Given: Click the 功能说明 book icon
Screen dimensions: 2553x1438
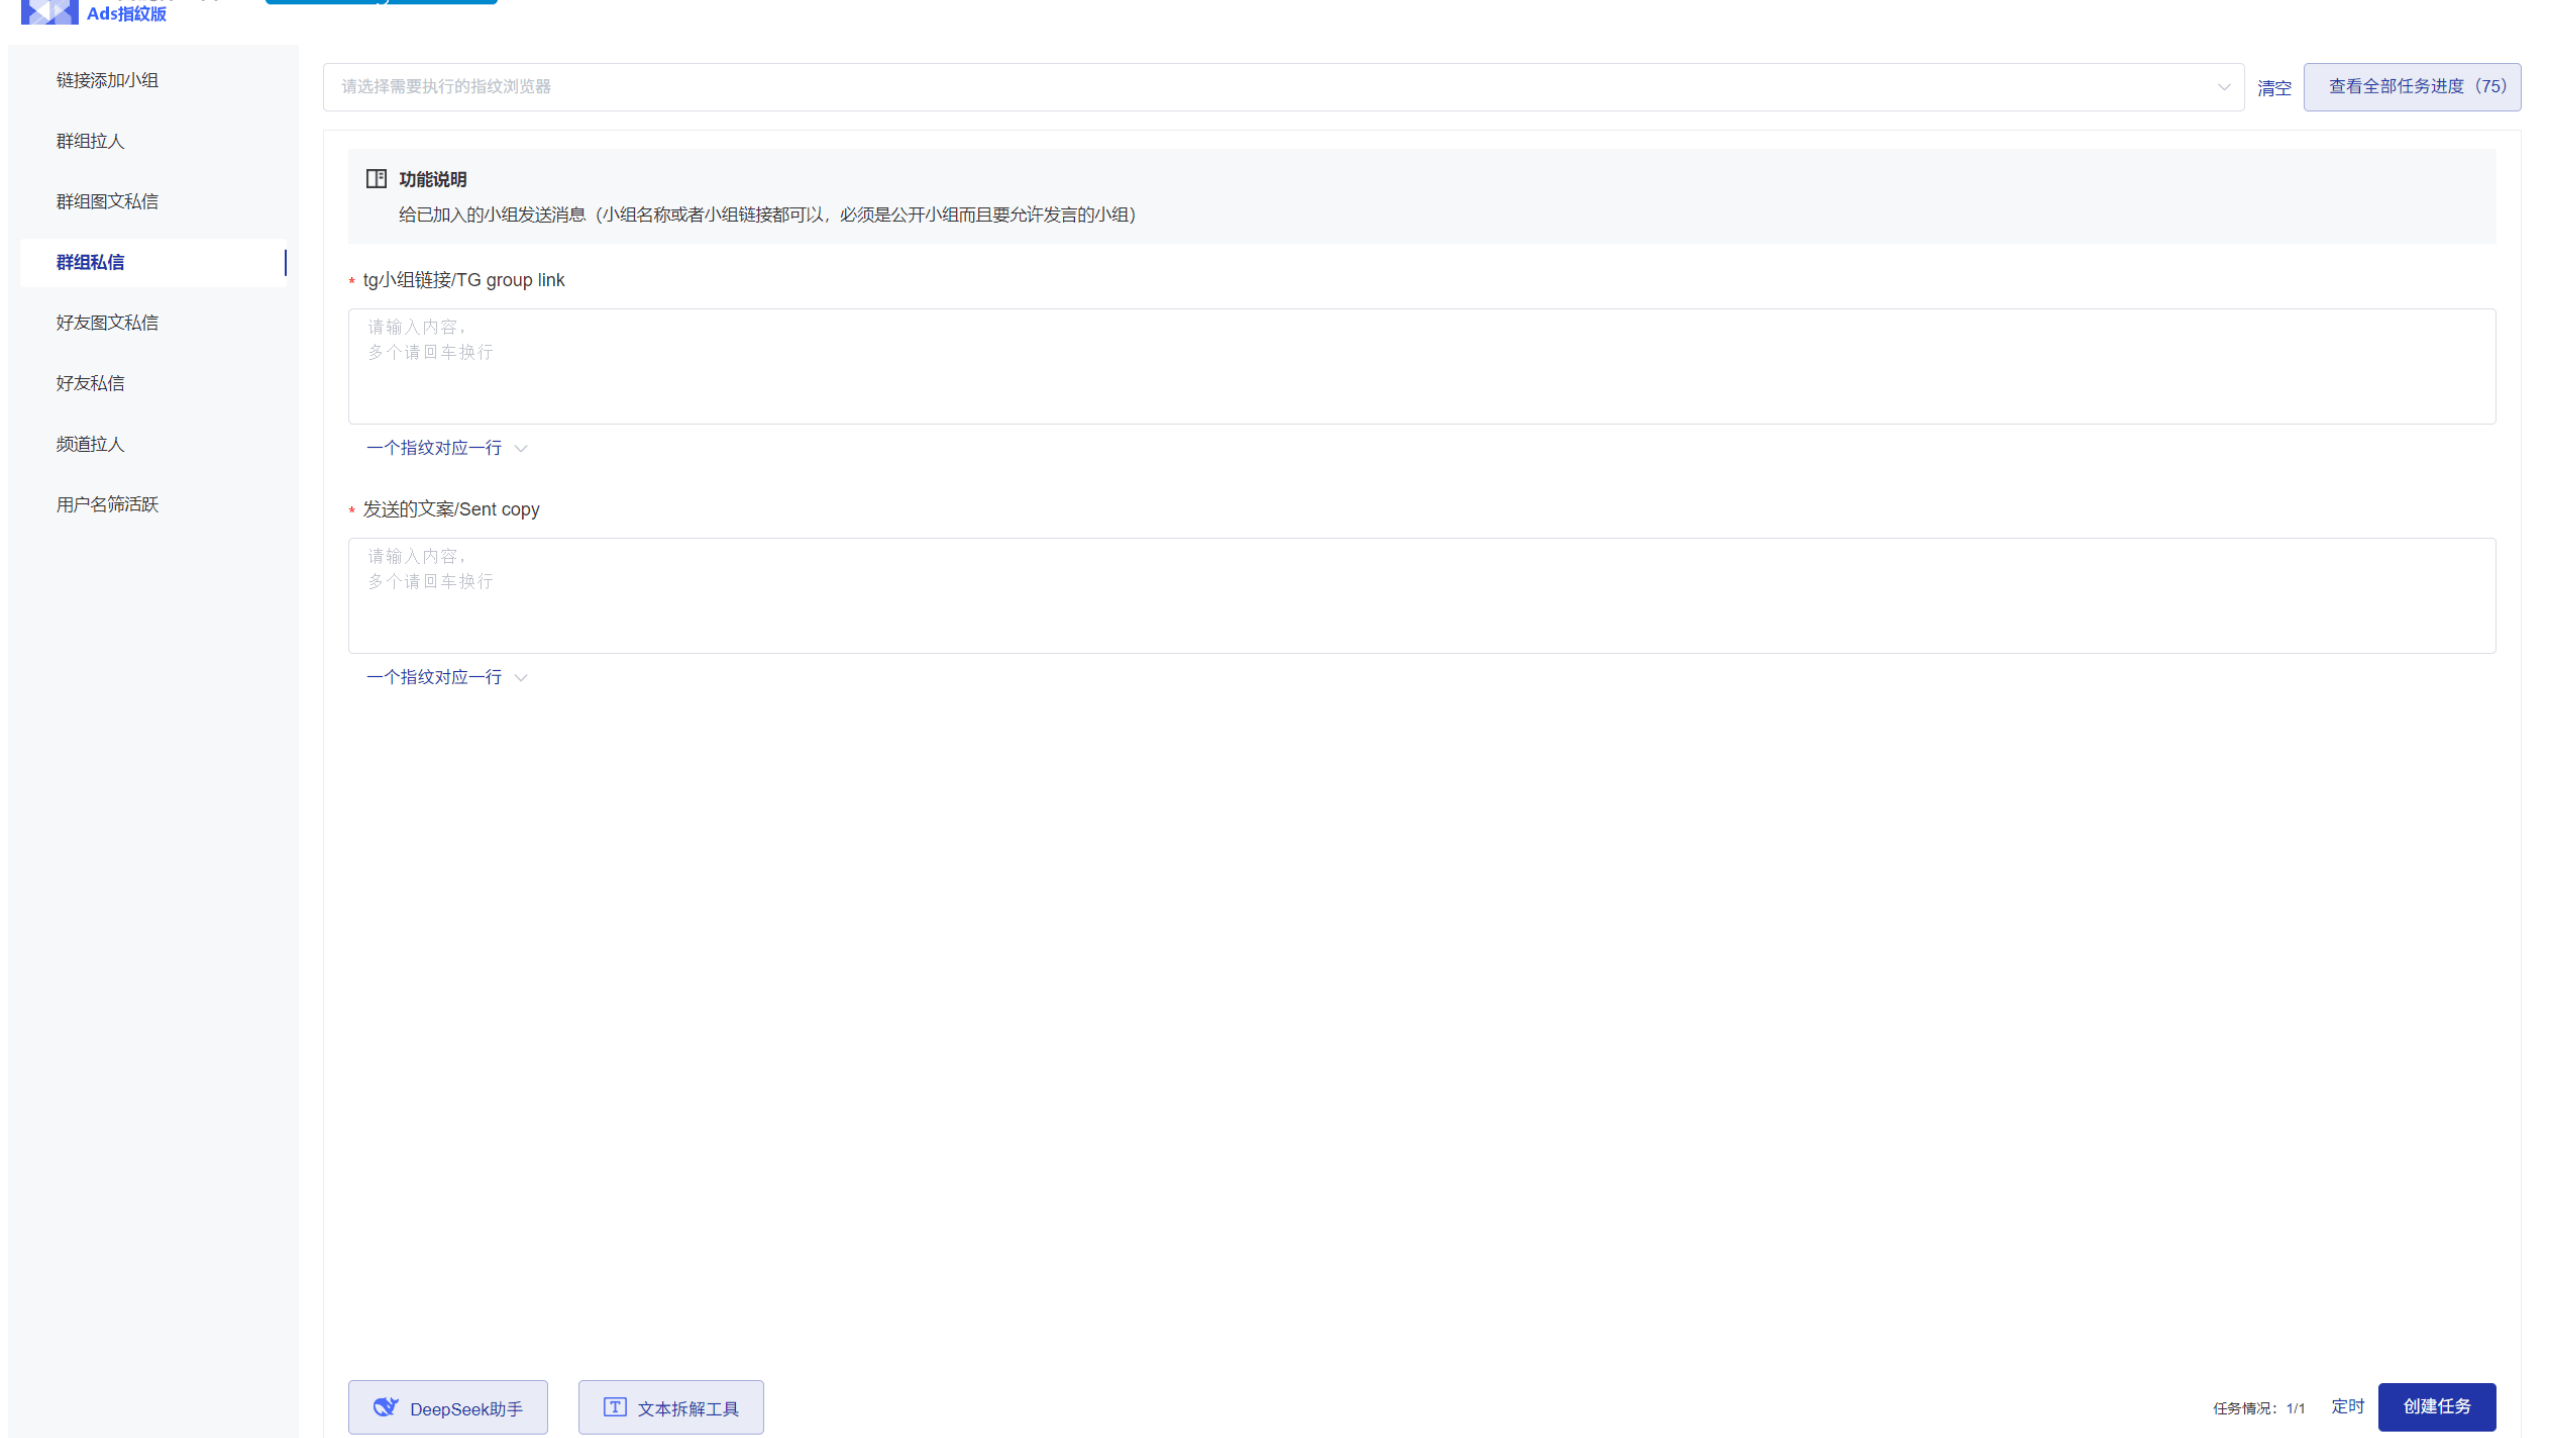Looking at the screenshot, I should coord(376,179).
